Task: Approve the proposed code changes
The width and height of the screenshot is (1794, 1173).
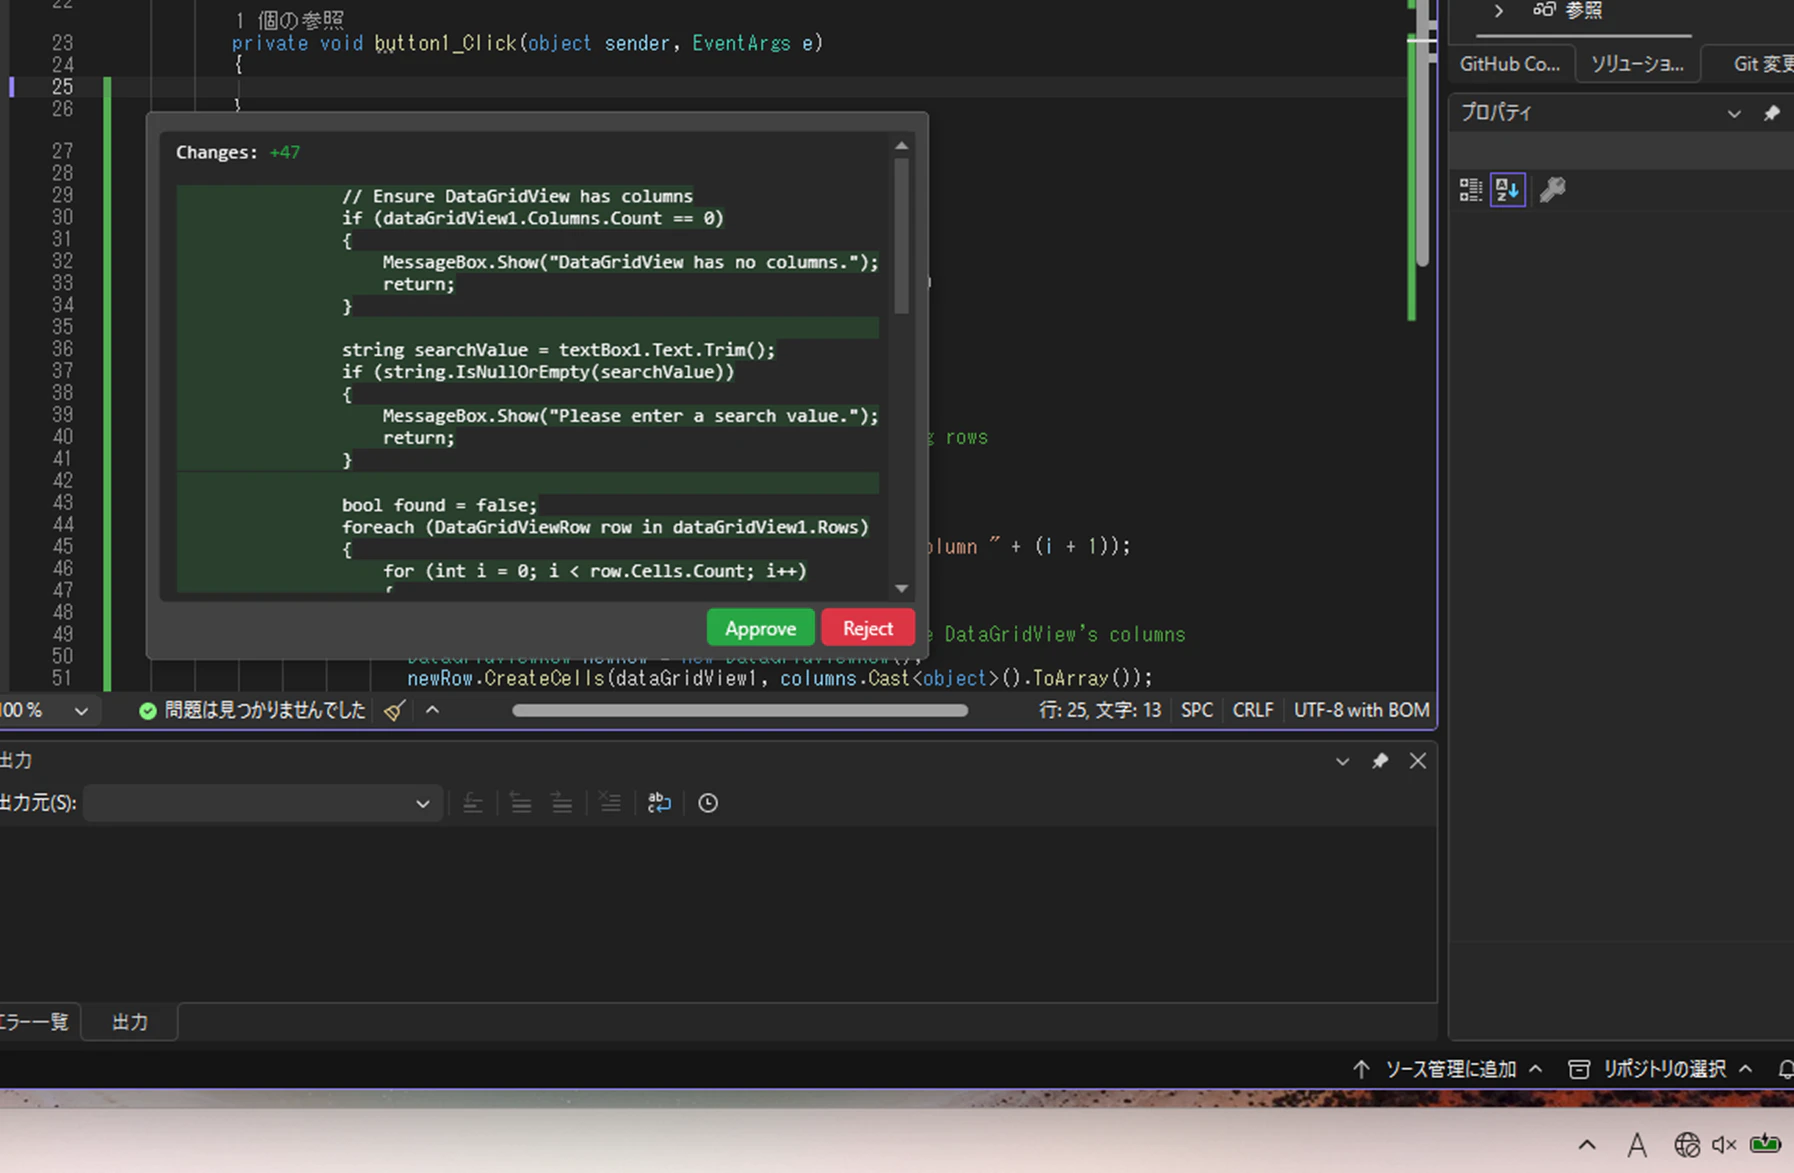Action: [x=760, y=628]
